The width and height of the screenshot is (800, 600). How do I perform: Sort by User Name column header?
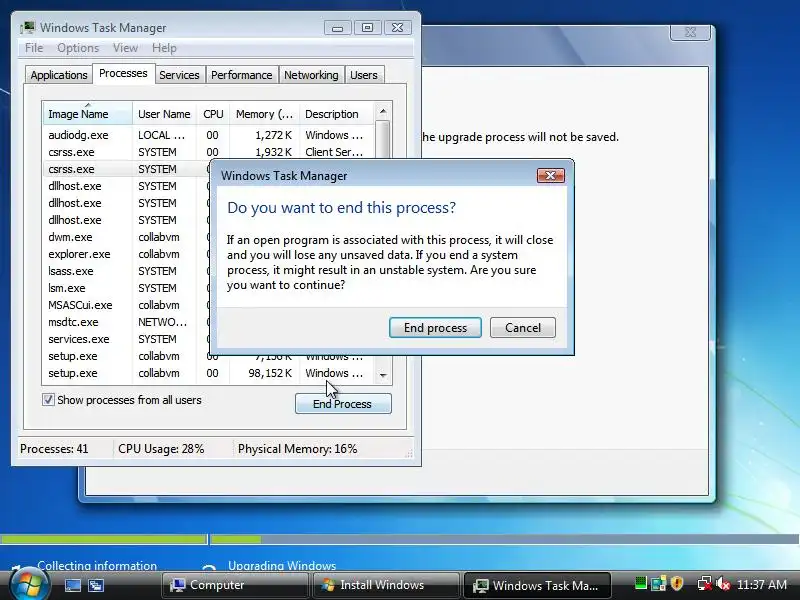point(164,114)
